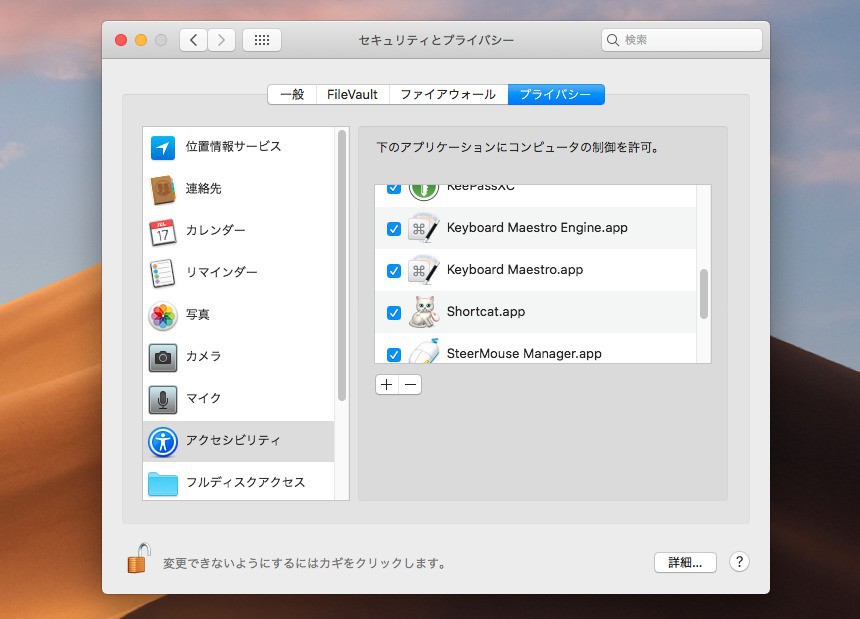Click the app list vertical scrollbar
The height and width of the screenshot is (619, 860).
[704, 294]
